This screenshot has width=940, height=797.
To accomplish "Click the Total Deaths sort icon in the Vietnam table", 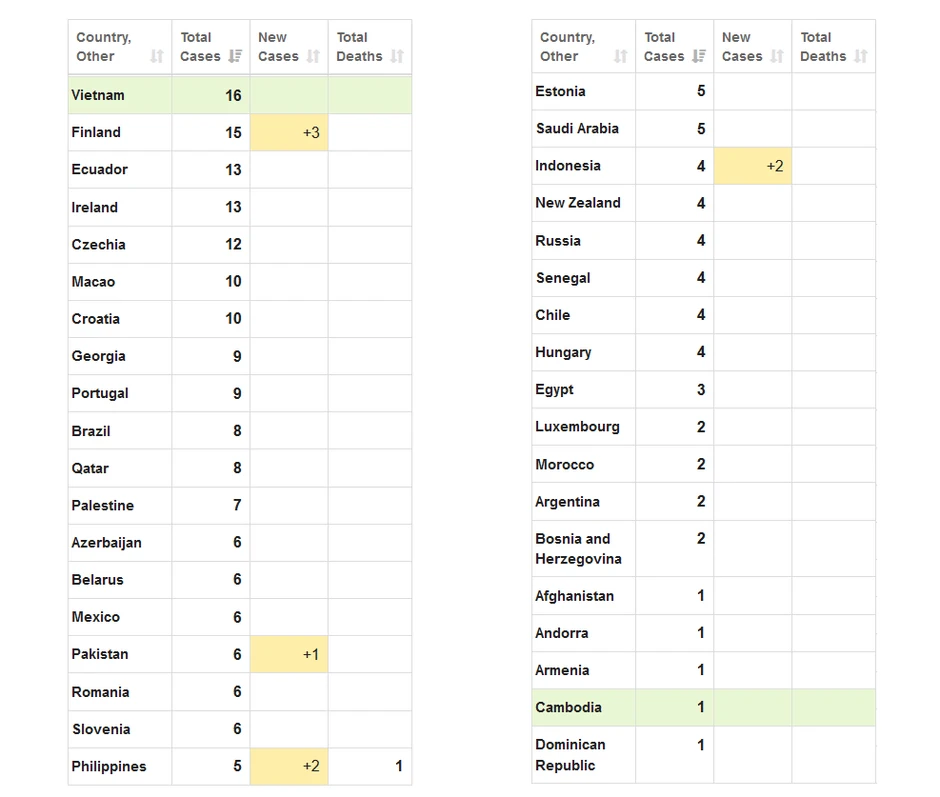I will (x=397, y=57).
